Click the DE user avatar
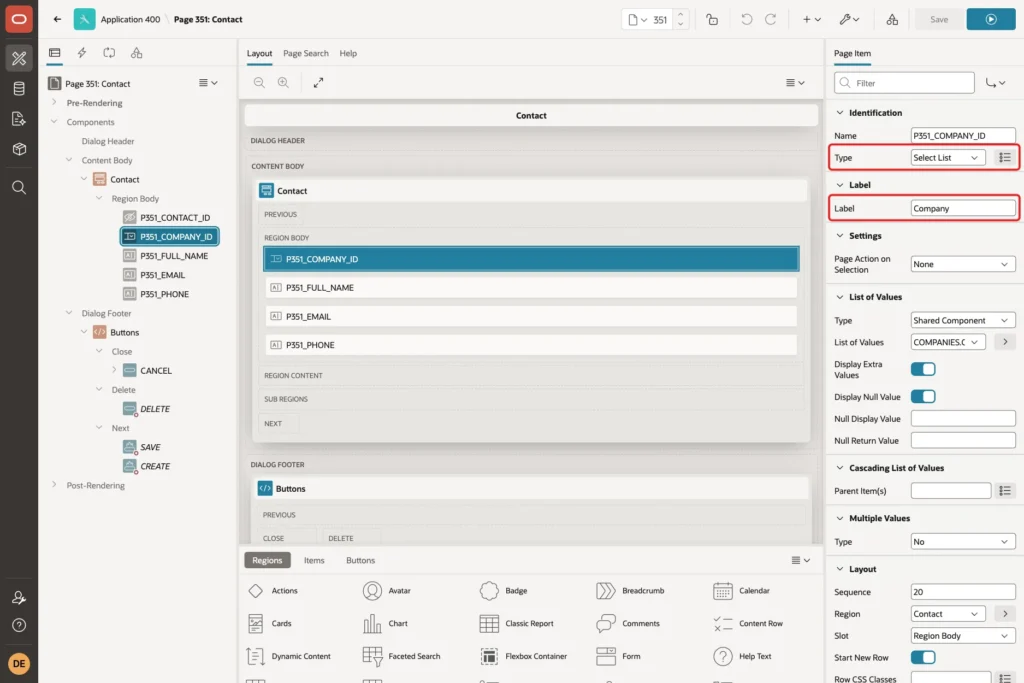 click(19, 663)
